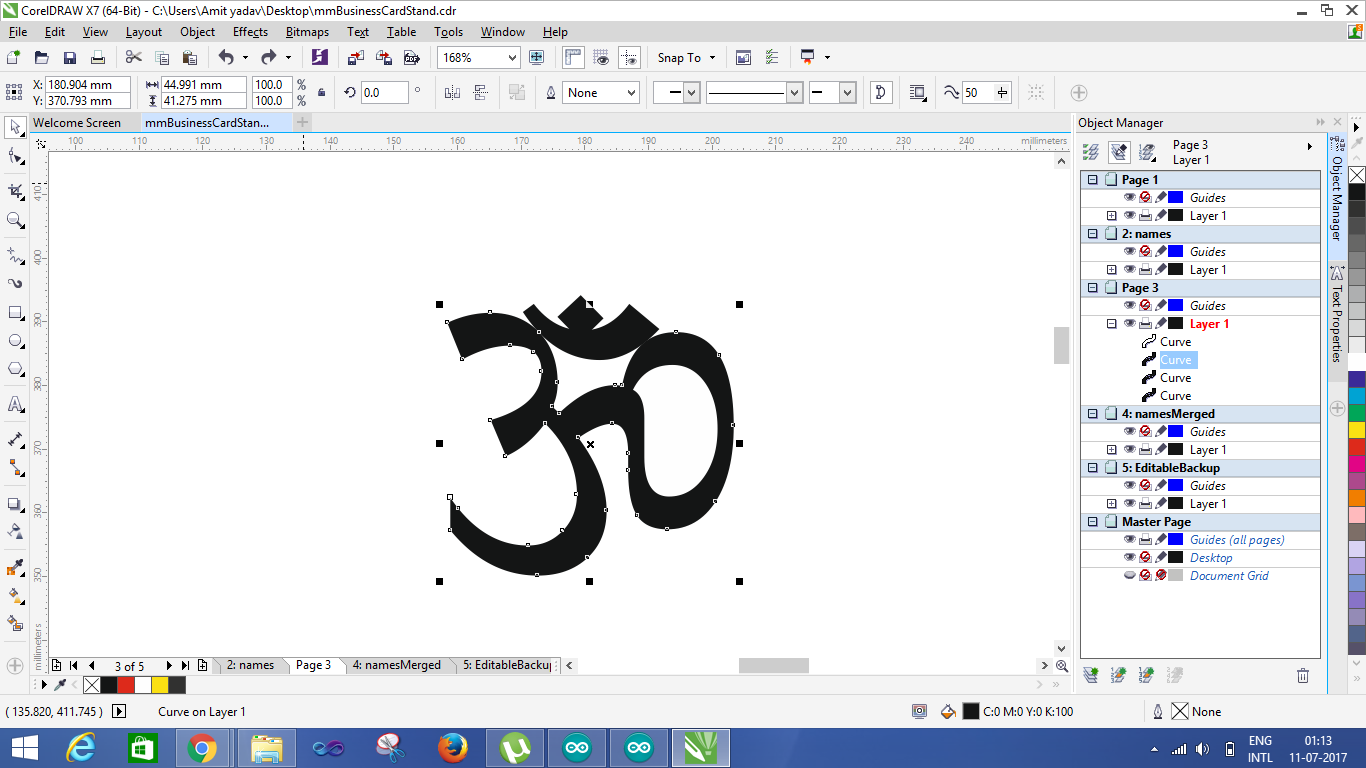Open outline width None dropdown
Screen dimensions: 1366x768
pos(632,93)
